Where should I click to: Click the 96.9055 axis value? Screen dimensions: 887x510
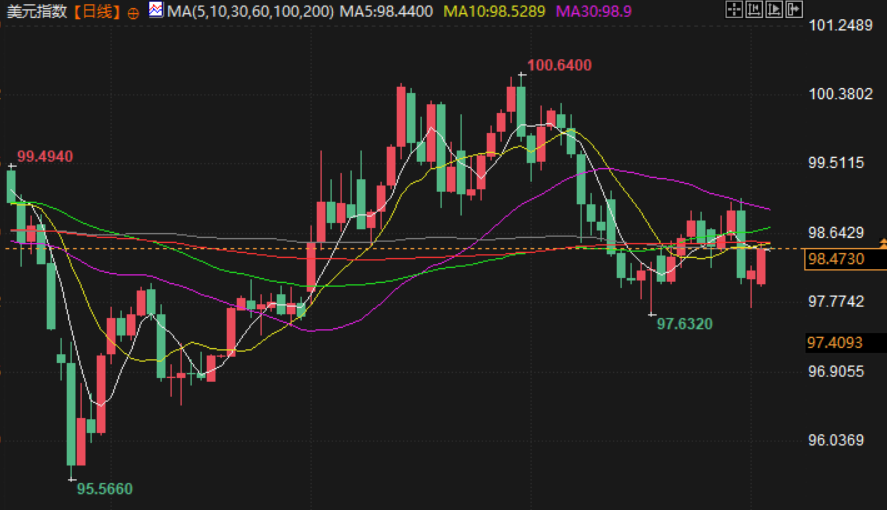[x=836, y=371]
